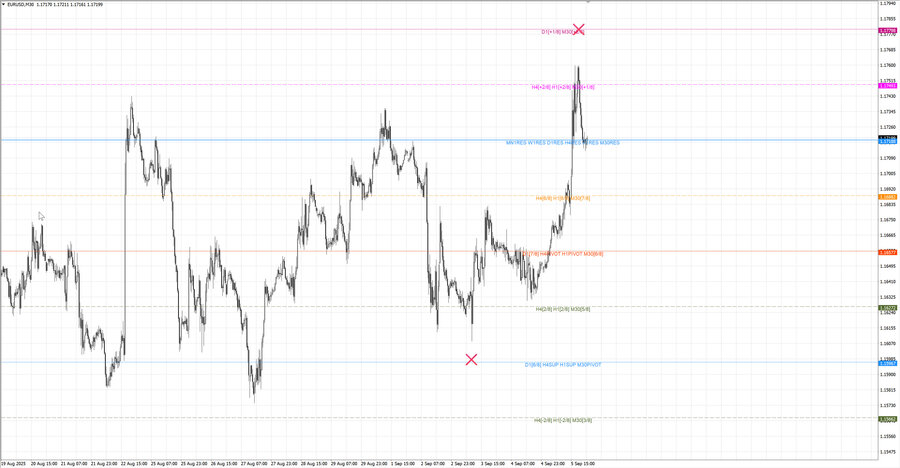Click the 1.16665 price scale value
The image size is (900, 468).
pos(887,235)
